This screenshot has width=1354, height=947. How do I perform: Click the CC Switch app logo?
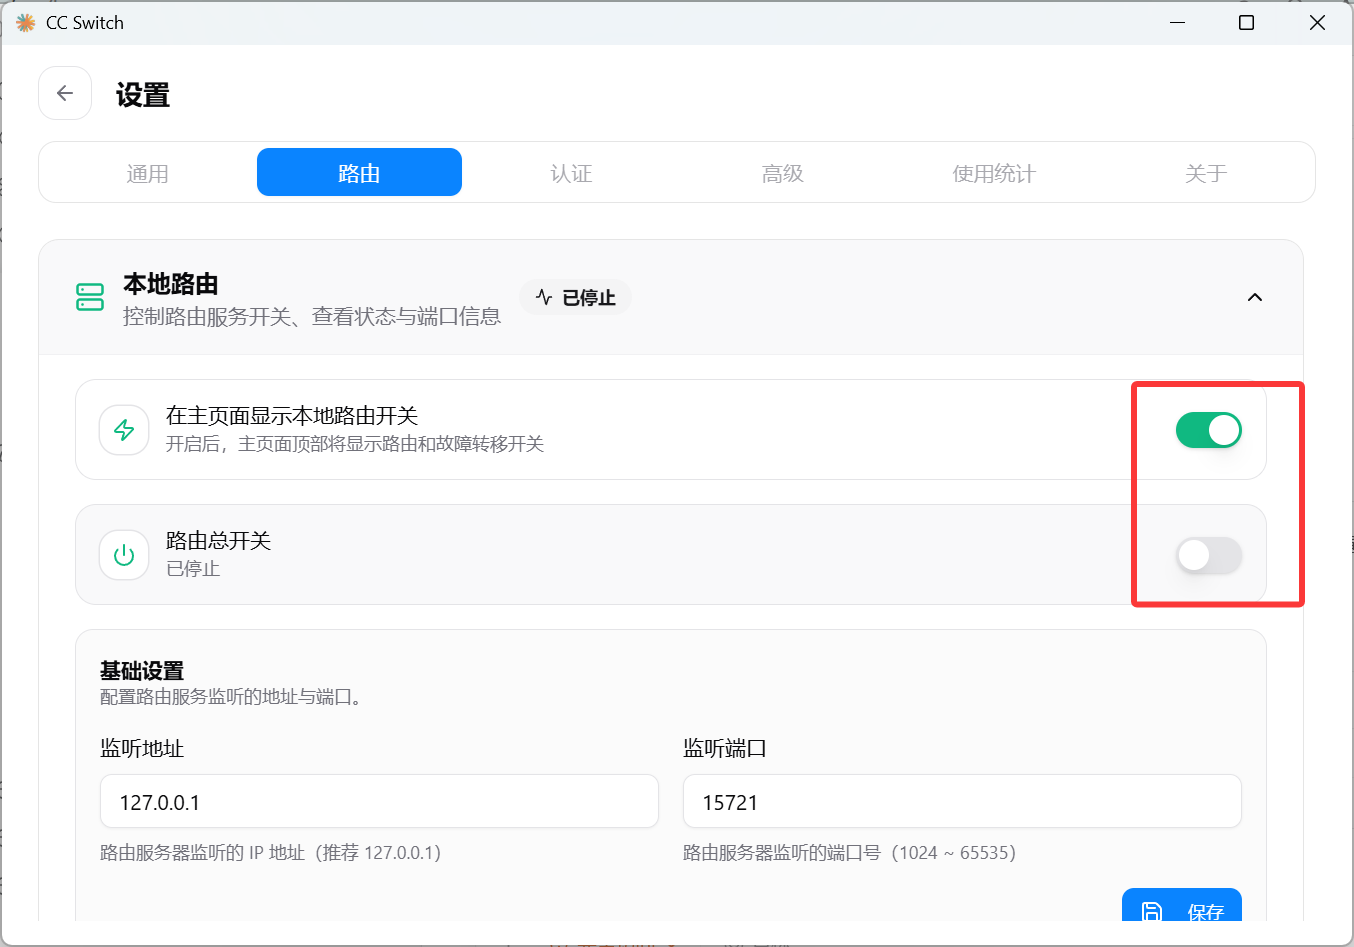click(25, 22)
